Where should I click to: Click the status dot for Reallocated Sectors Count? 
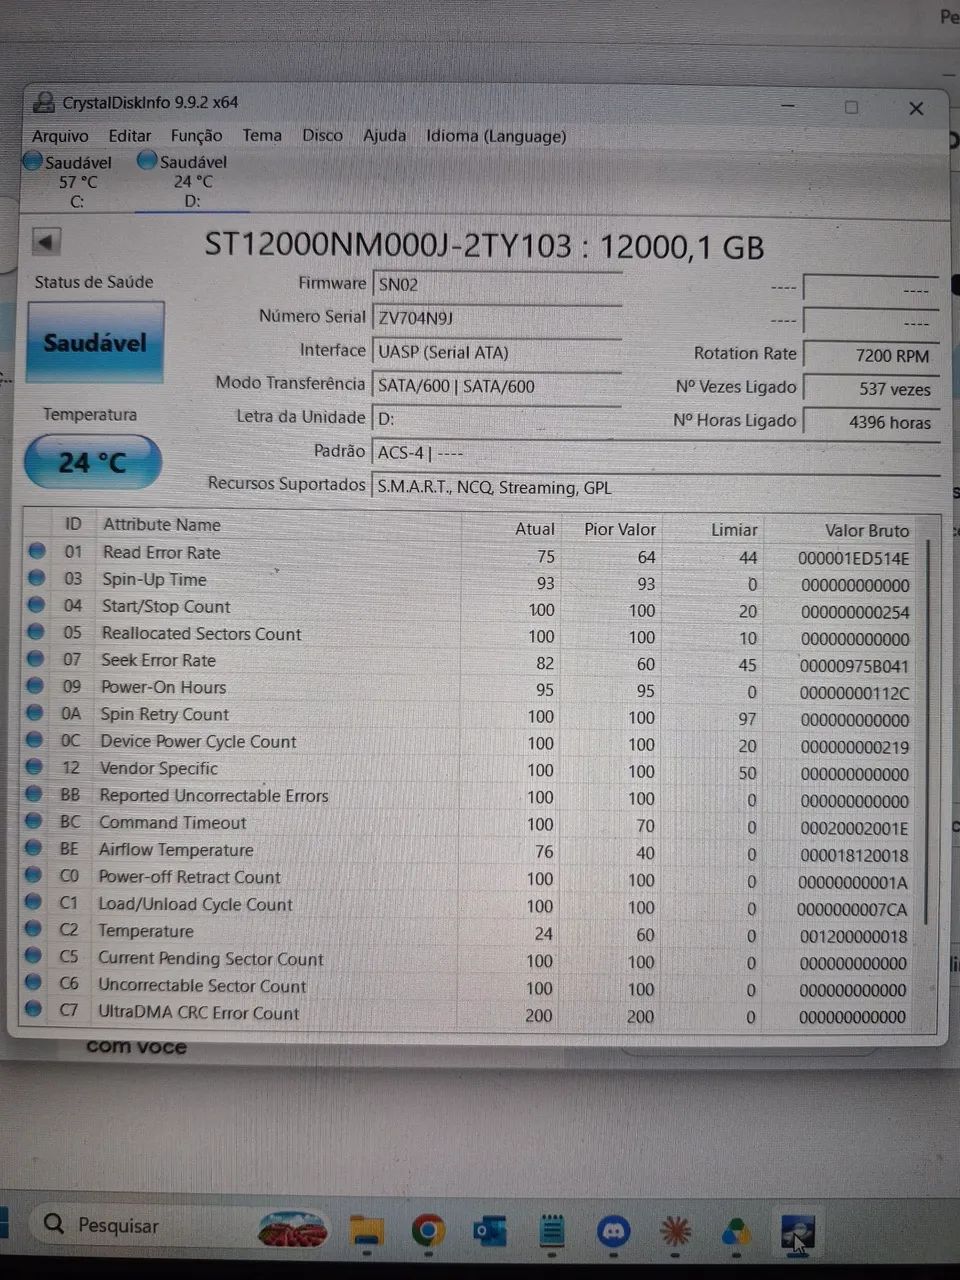[x=36, y=631]
